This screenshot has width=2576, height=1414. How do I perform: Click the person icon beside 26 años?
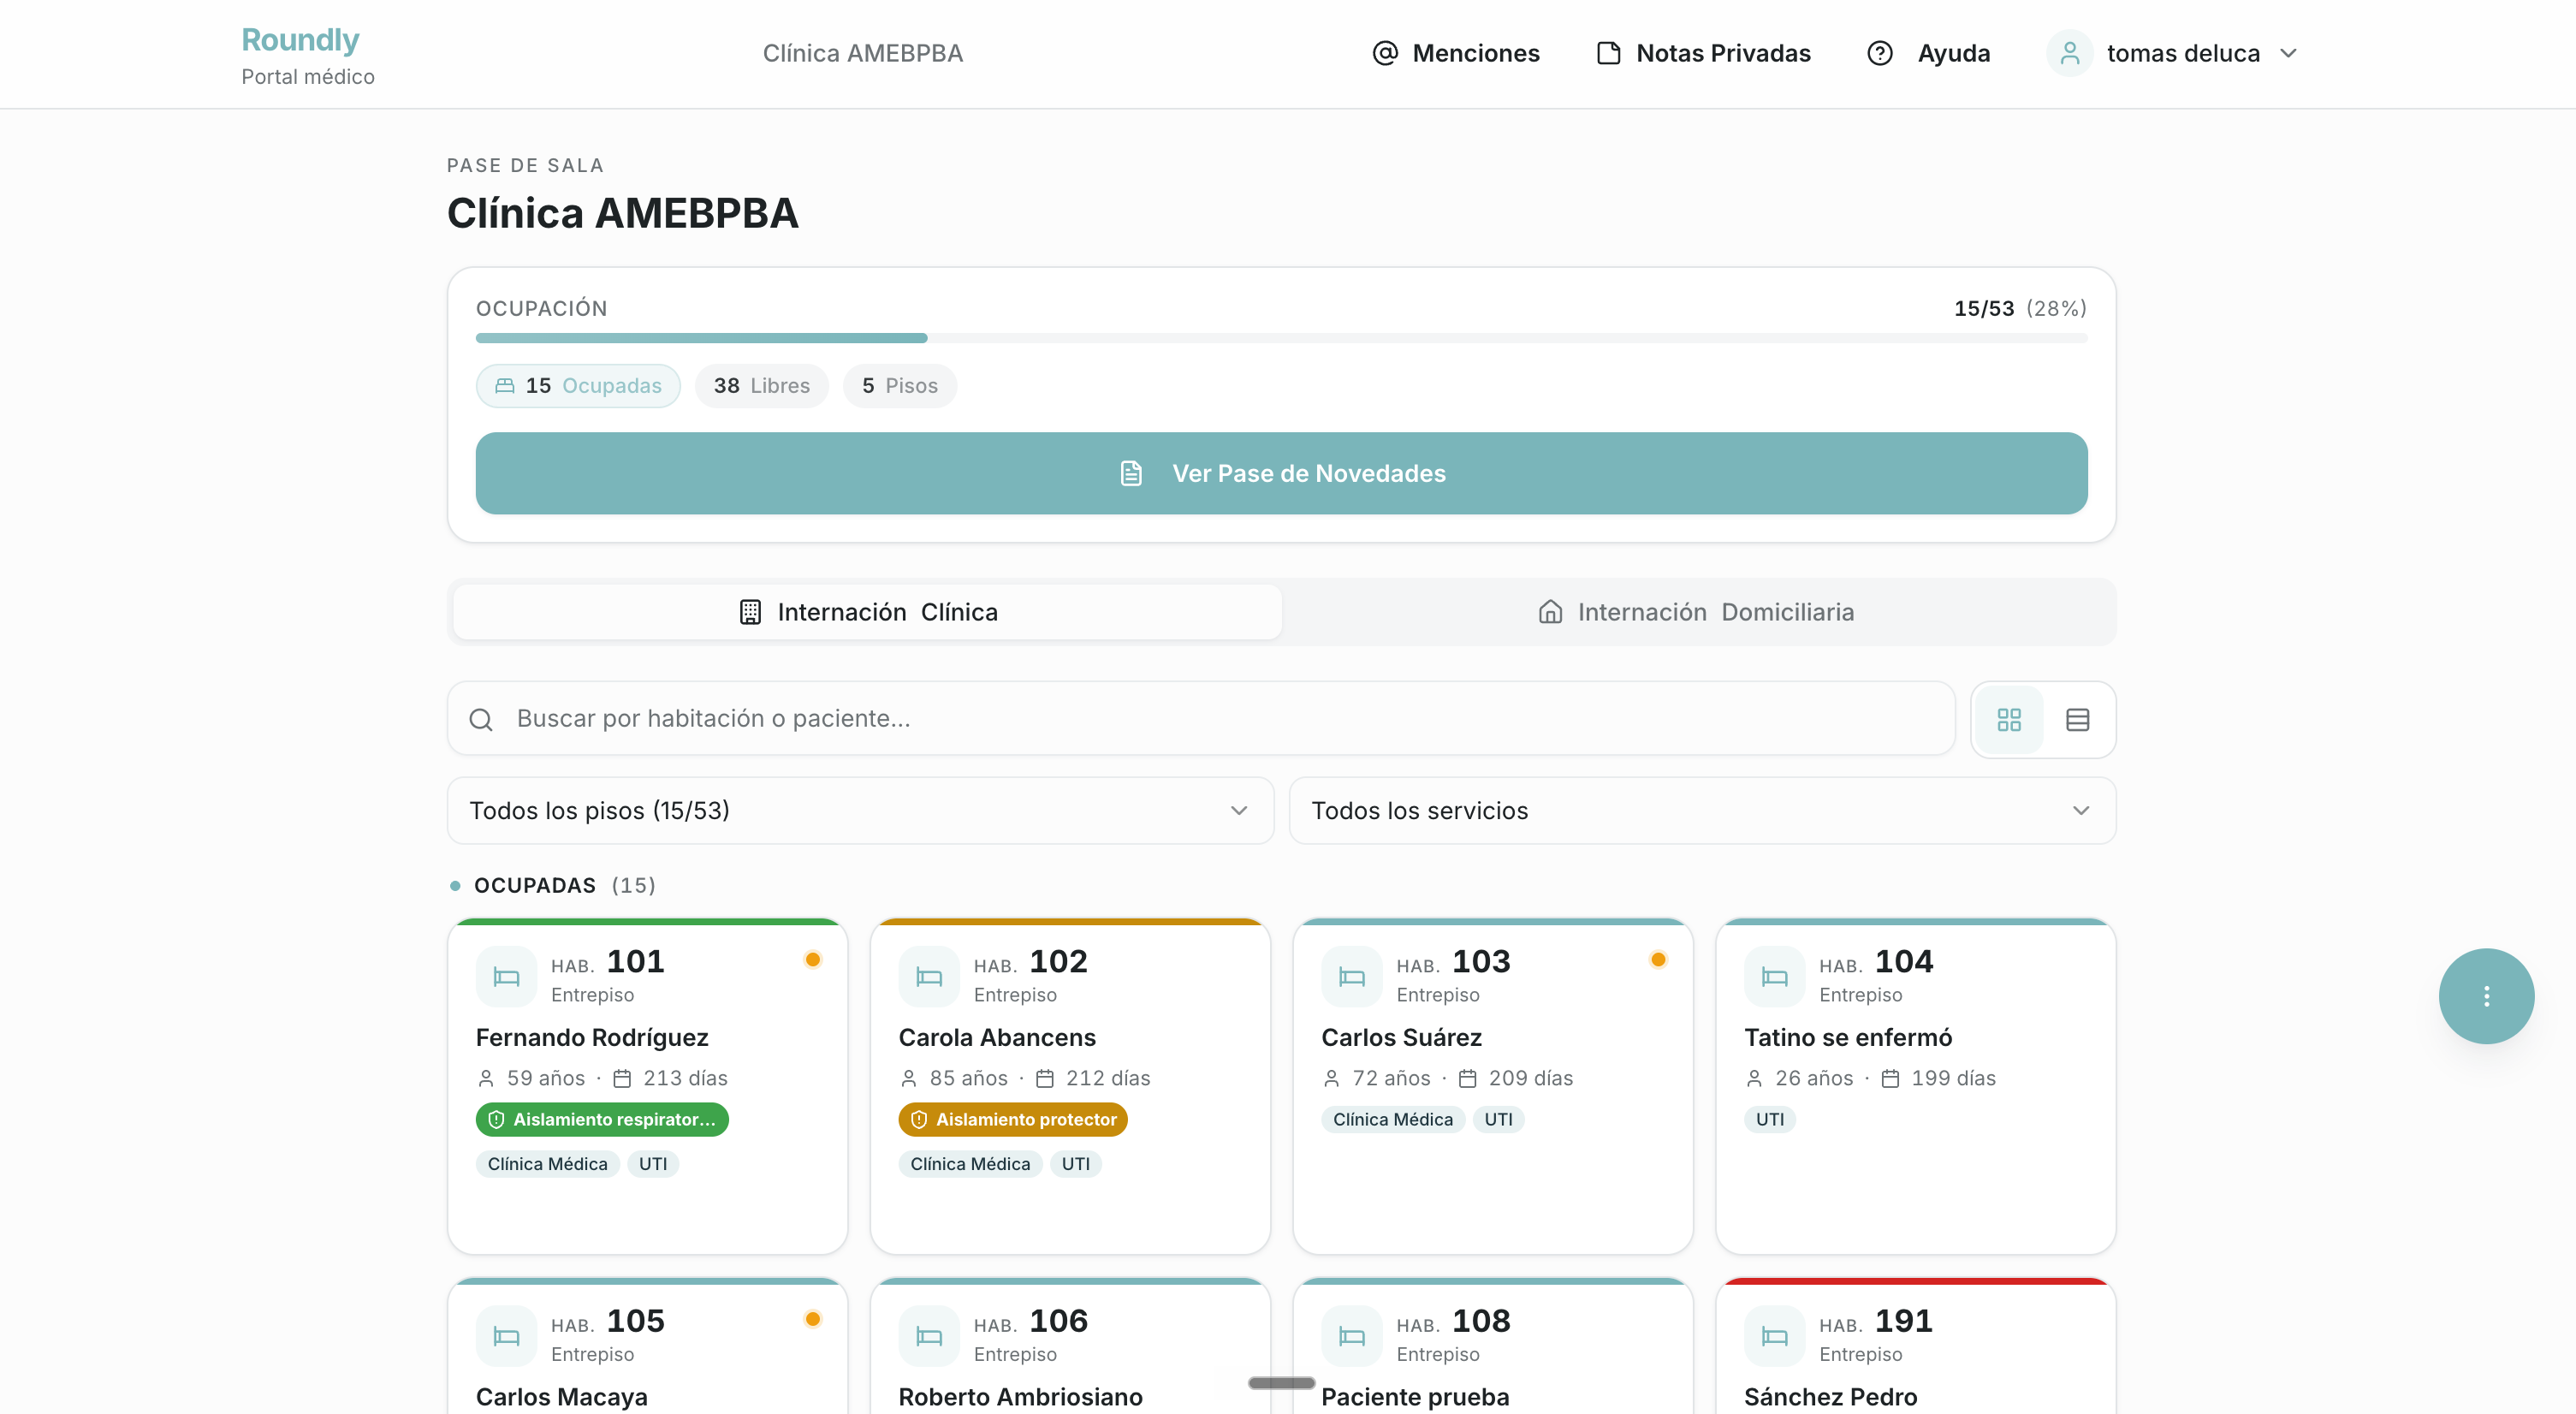(x=1755, y=1078)
